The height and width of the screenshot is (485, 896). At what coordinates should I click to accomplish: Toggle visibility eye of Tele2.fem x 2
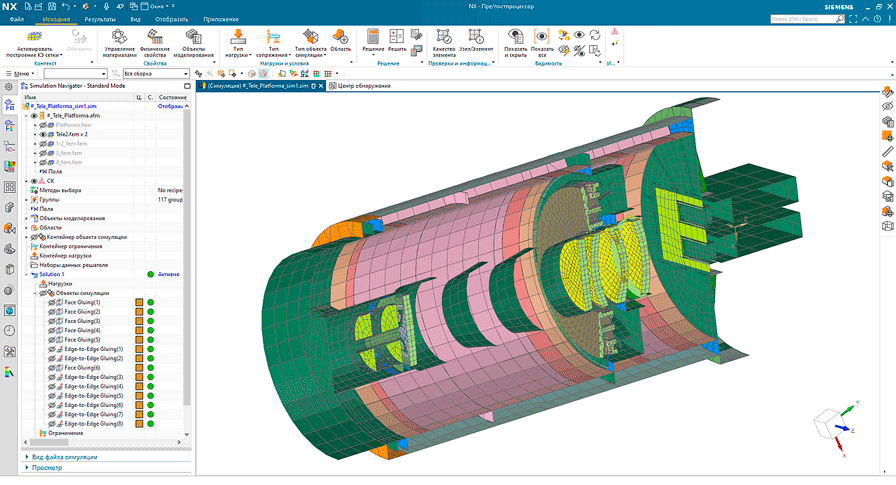point(43,134)
